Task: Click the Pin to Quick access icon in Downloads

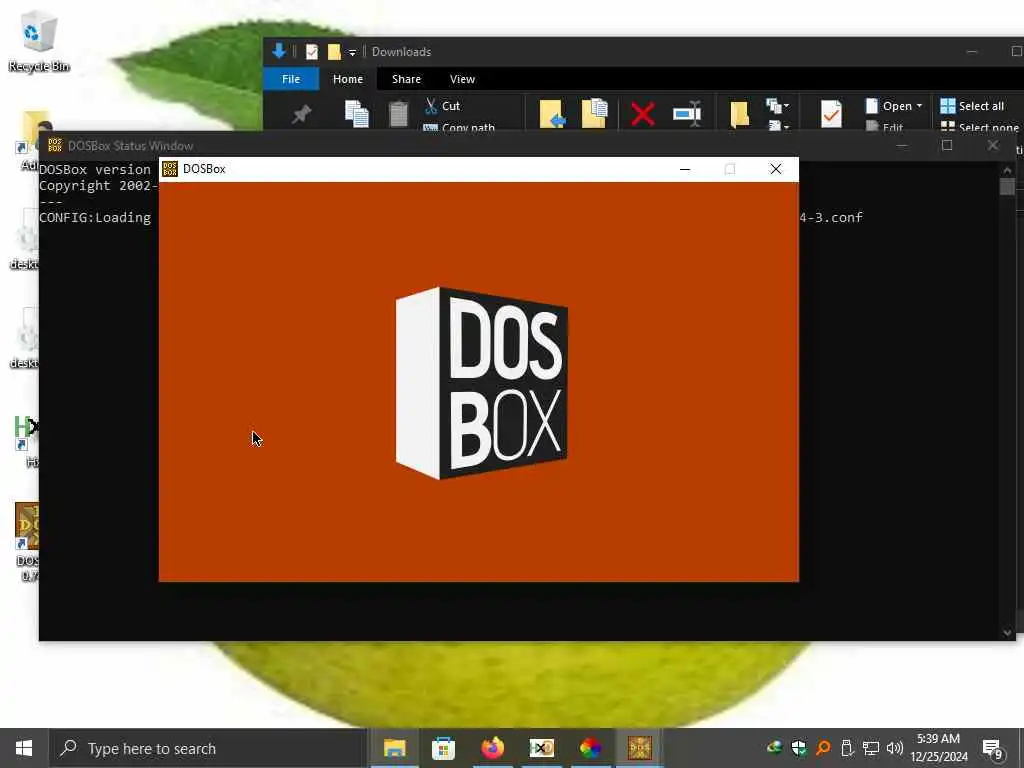Action: pyautogui.click(x=301, y=115)
